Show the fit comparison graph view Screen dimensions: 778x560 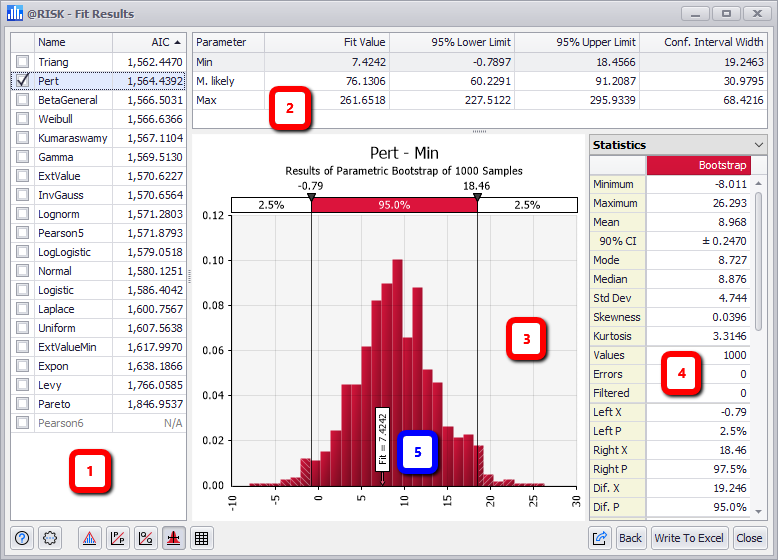90,538
